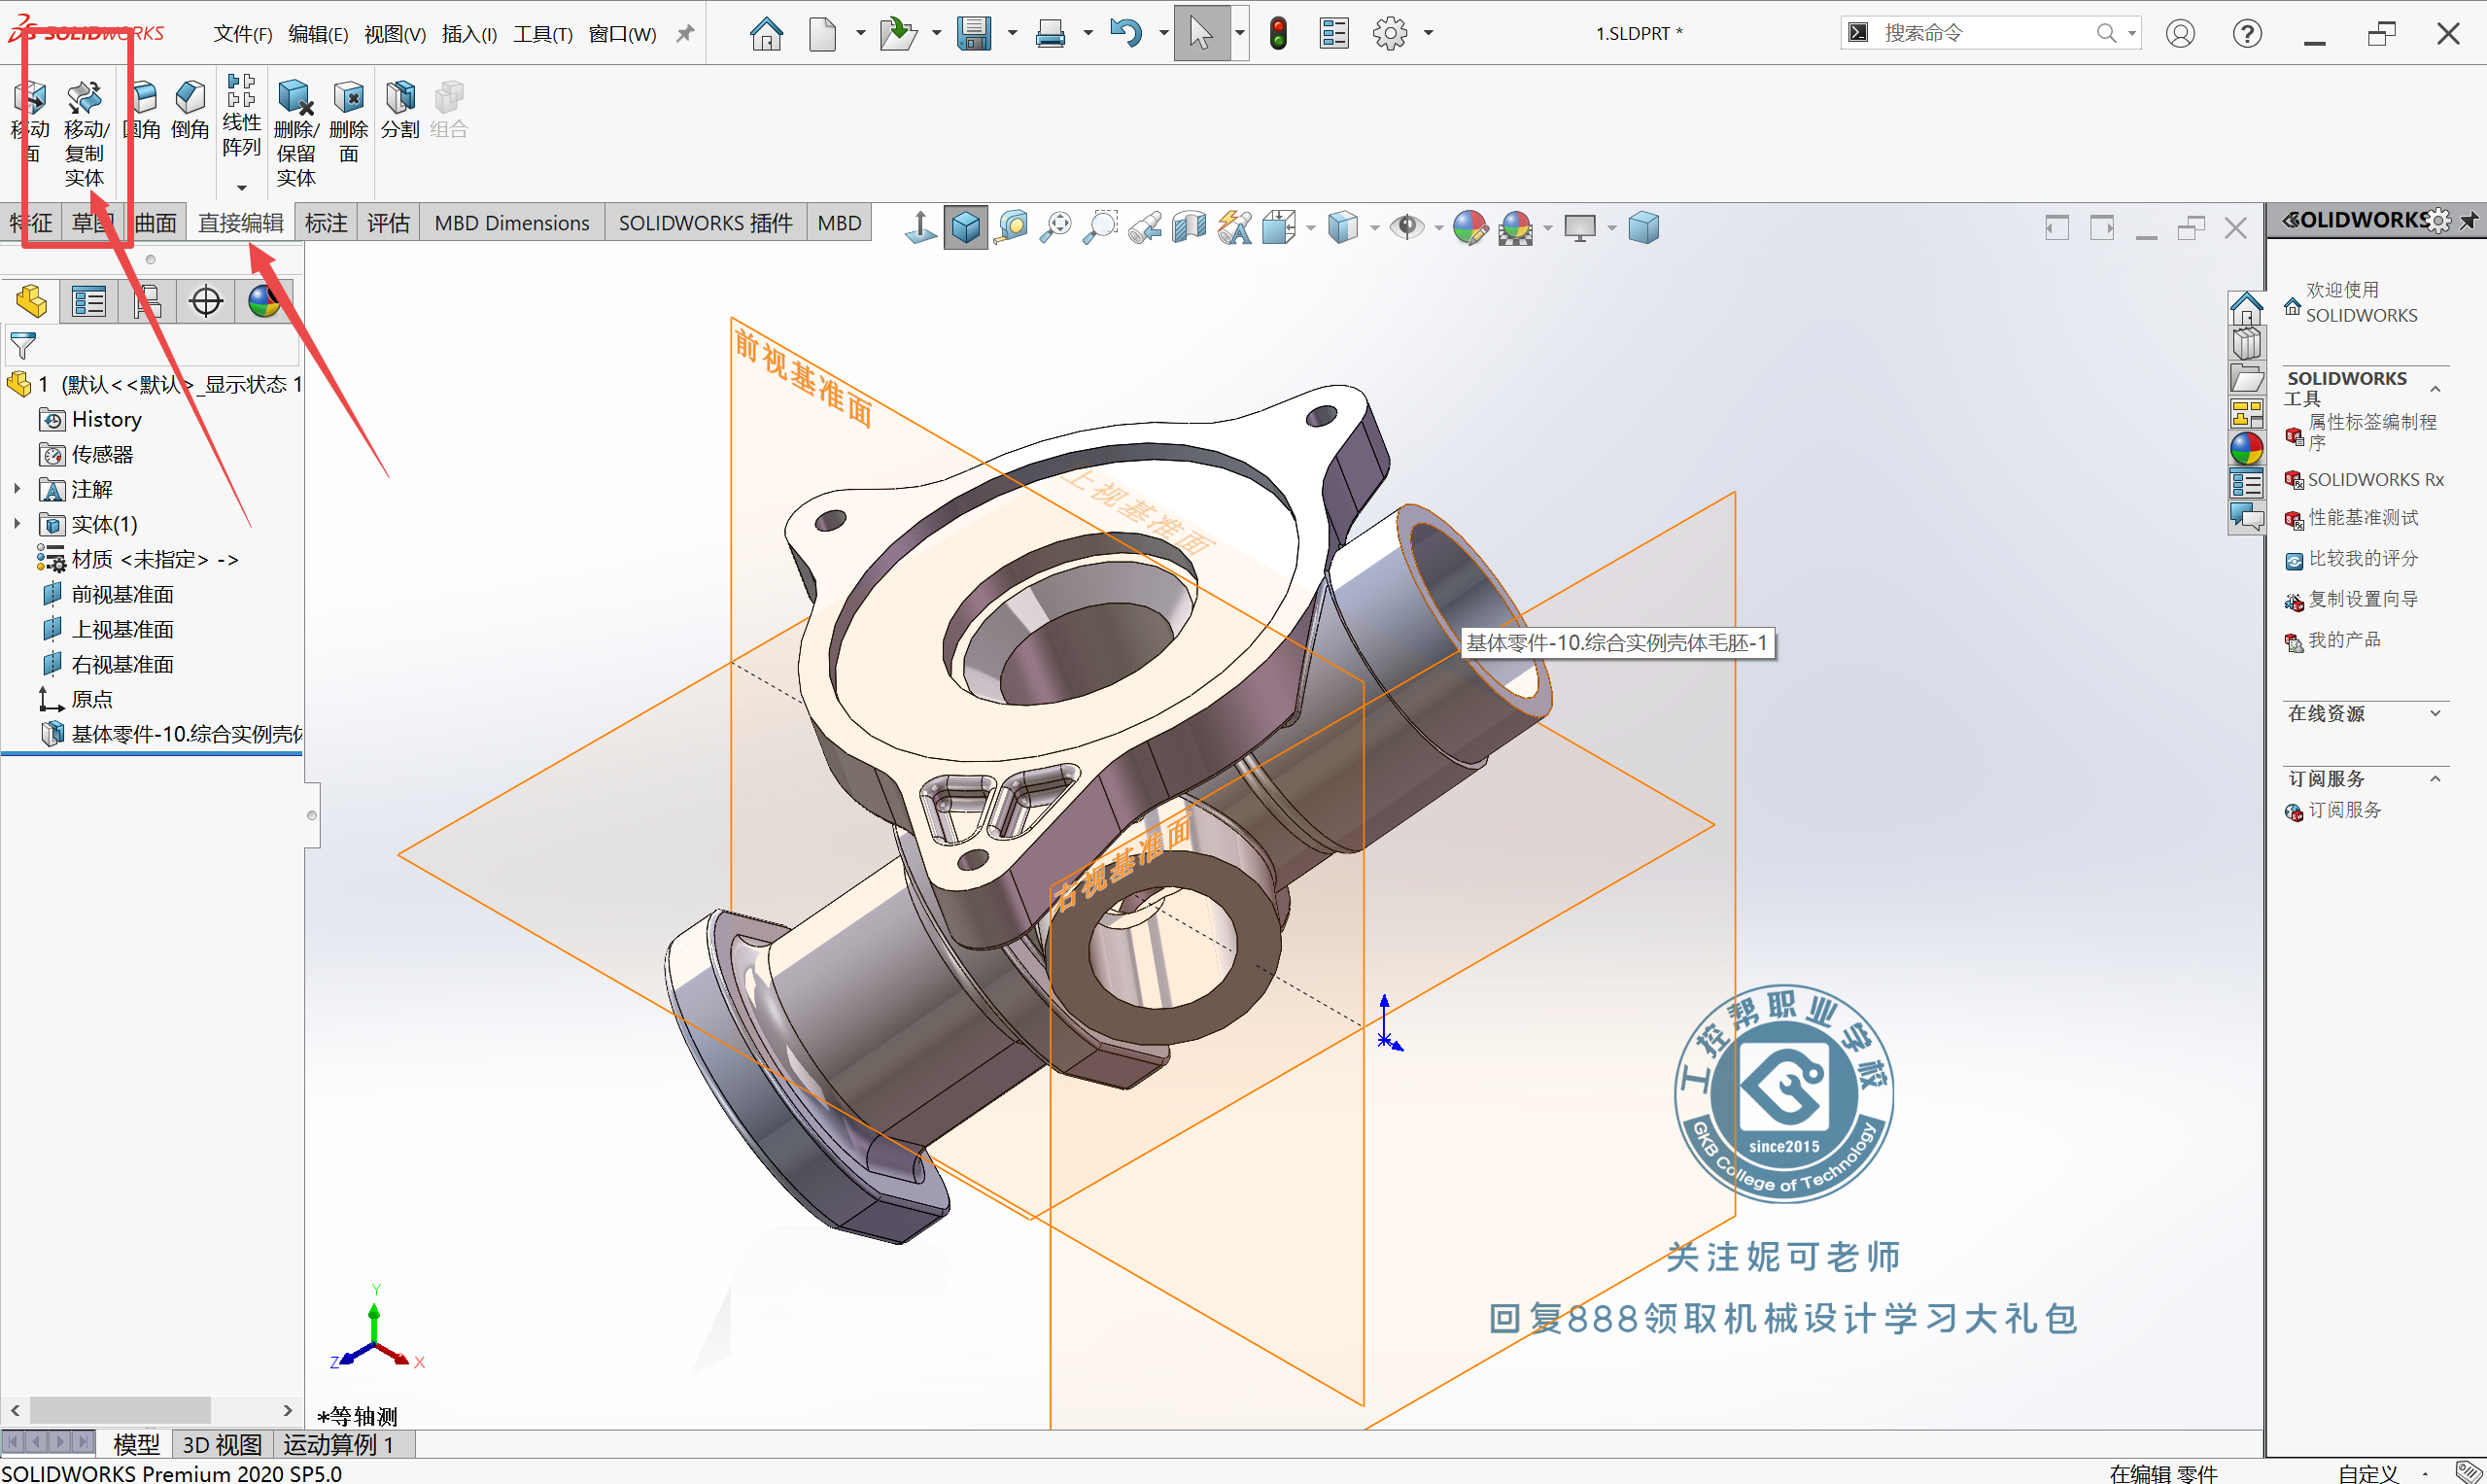Open the Section View icon

pyautogui.click(x=1189, y=227)
